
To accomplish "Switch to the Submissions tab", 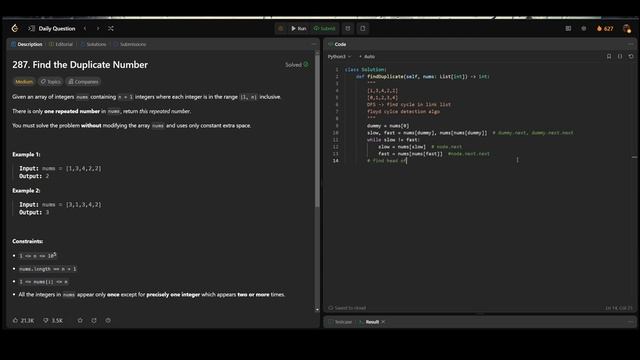I will 130,44.
